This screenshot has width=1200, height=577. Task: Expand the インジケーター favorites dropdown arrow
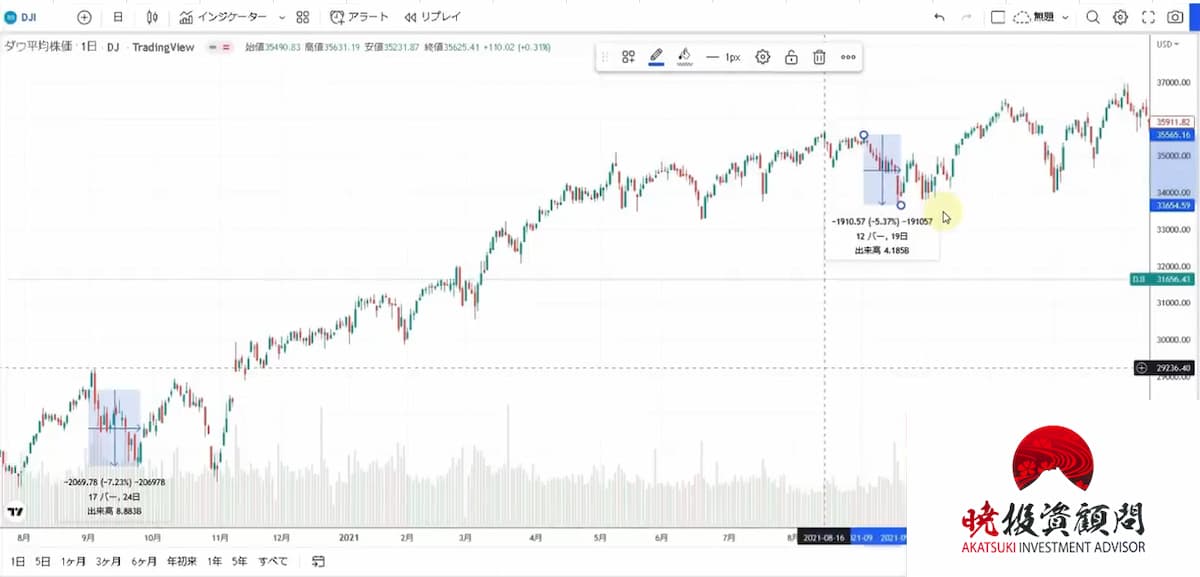click(x=281, y=17)
